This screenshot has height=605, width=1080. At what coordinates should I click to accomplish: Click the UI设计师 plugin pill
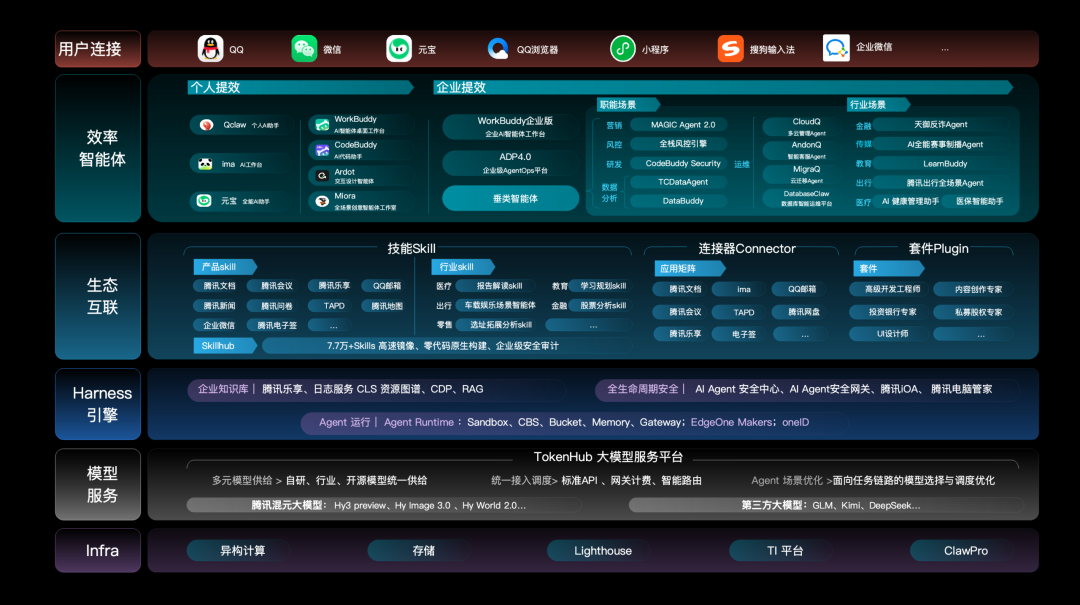[891, 334]
